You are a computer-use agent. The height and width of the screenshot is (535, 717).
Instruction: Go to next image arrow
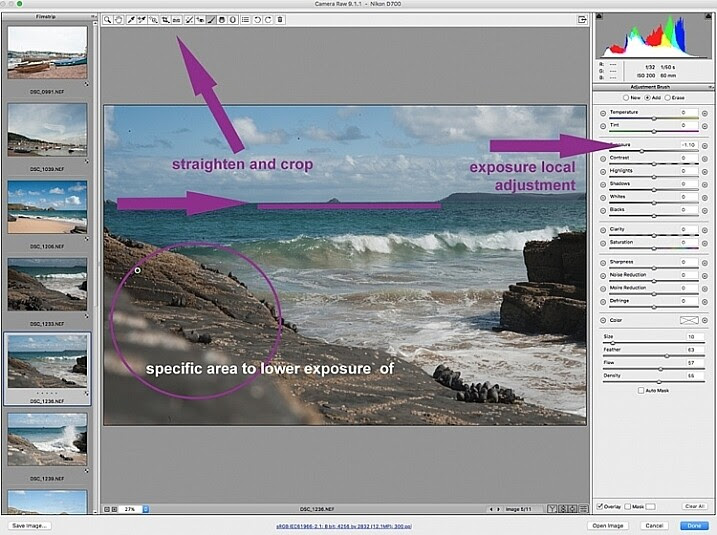click(x=498, y=509)
